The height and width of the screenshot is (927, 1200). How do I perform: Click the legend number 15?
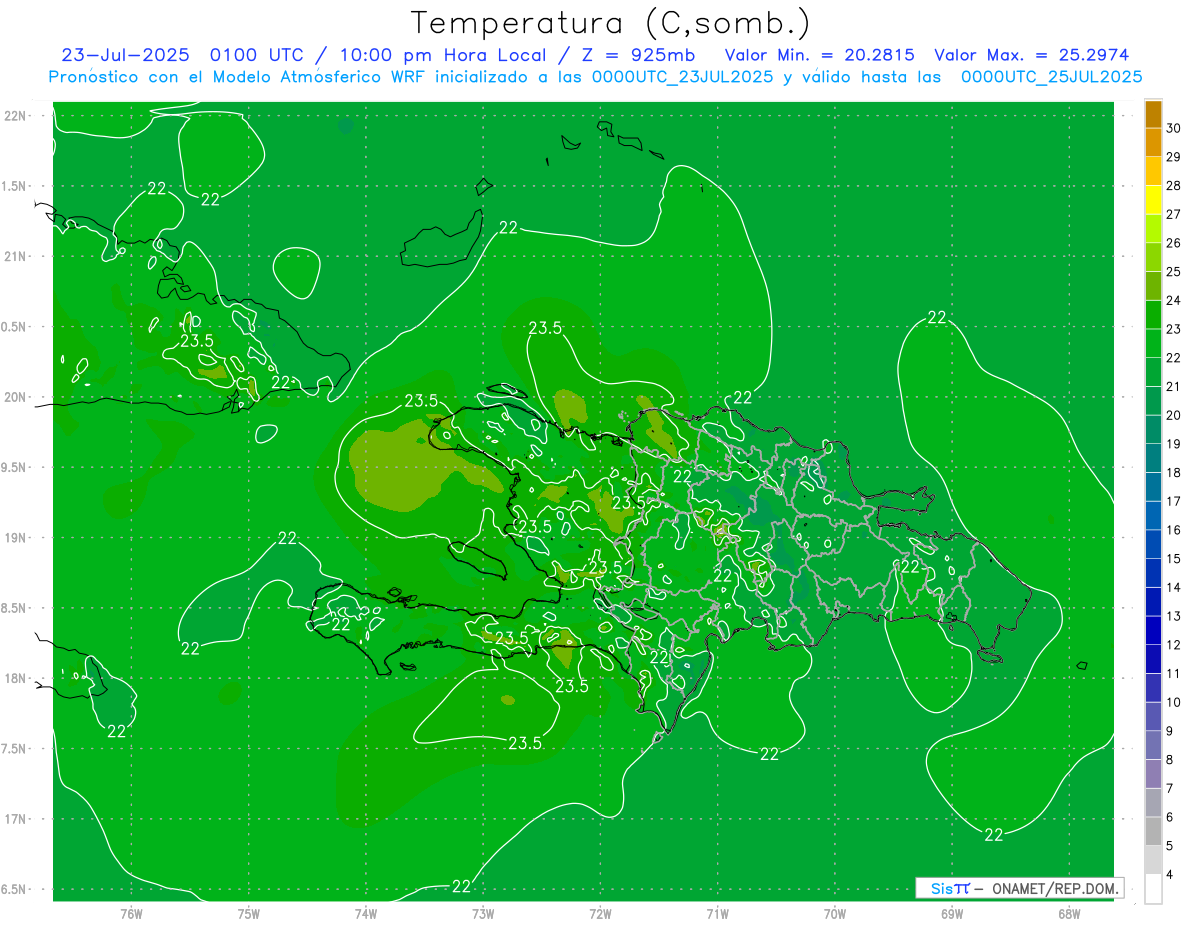pos(1175,558)
